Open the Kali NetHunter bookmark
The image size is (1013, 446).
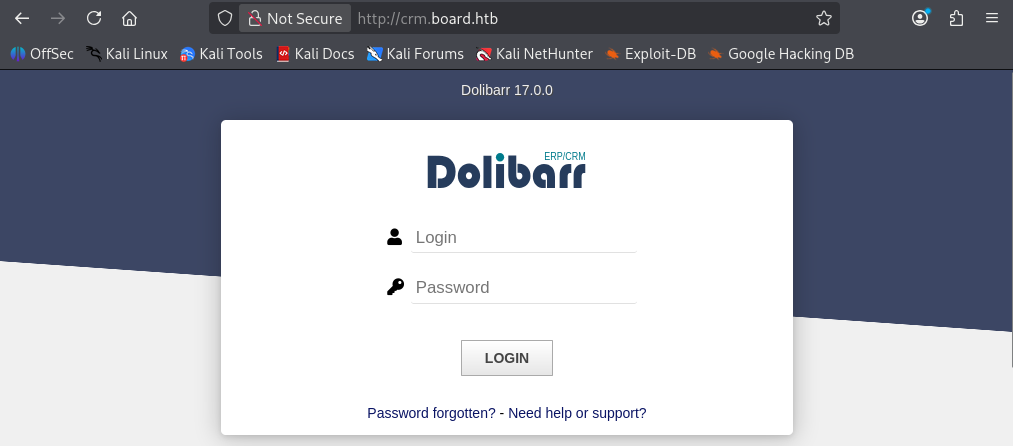(534, 54)
